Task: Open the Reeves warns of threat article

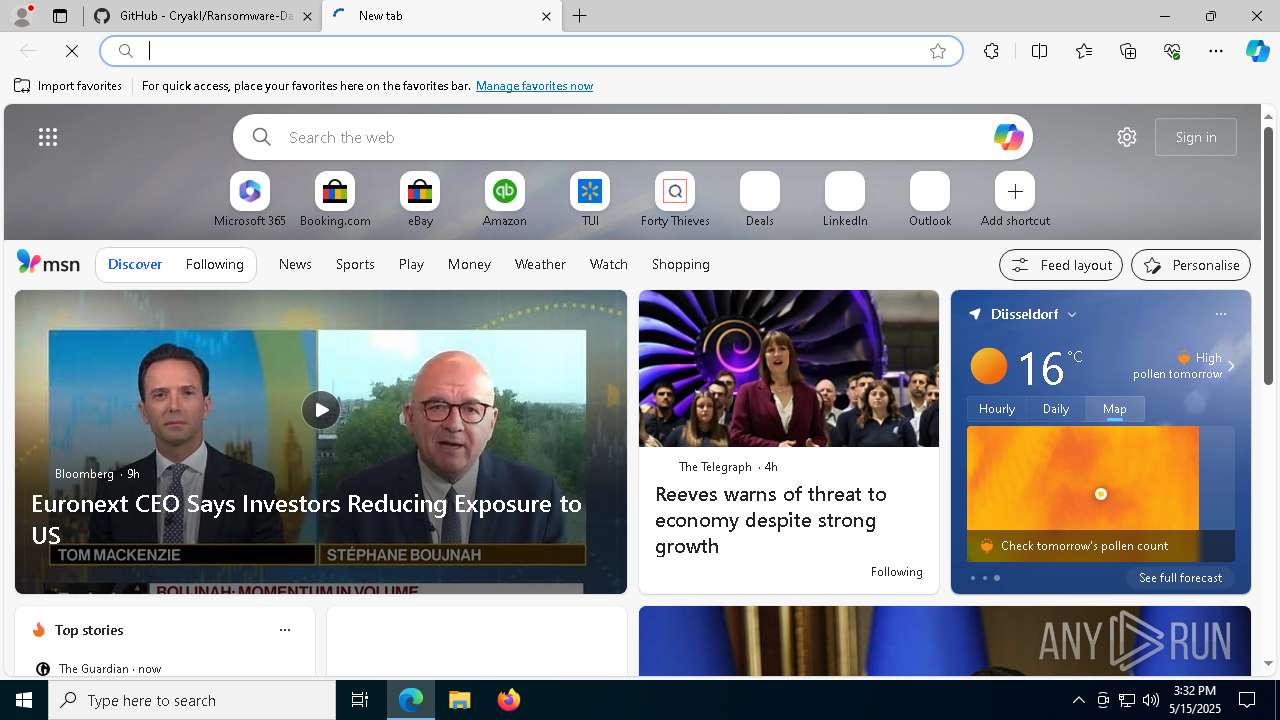Action: [771, 520]
